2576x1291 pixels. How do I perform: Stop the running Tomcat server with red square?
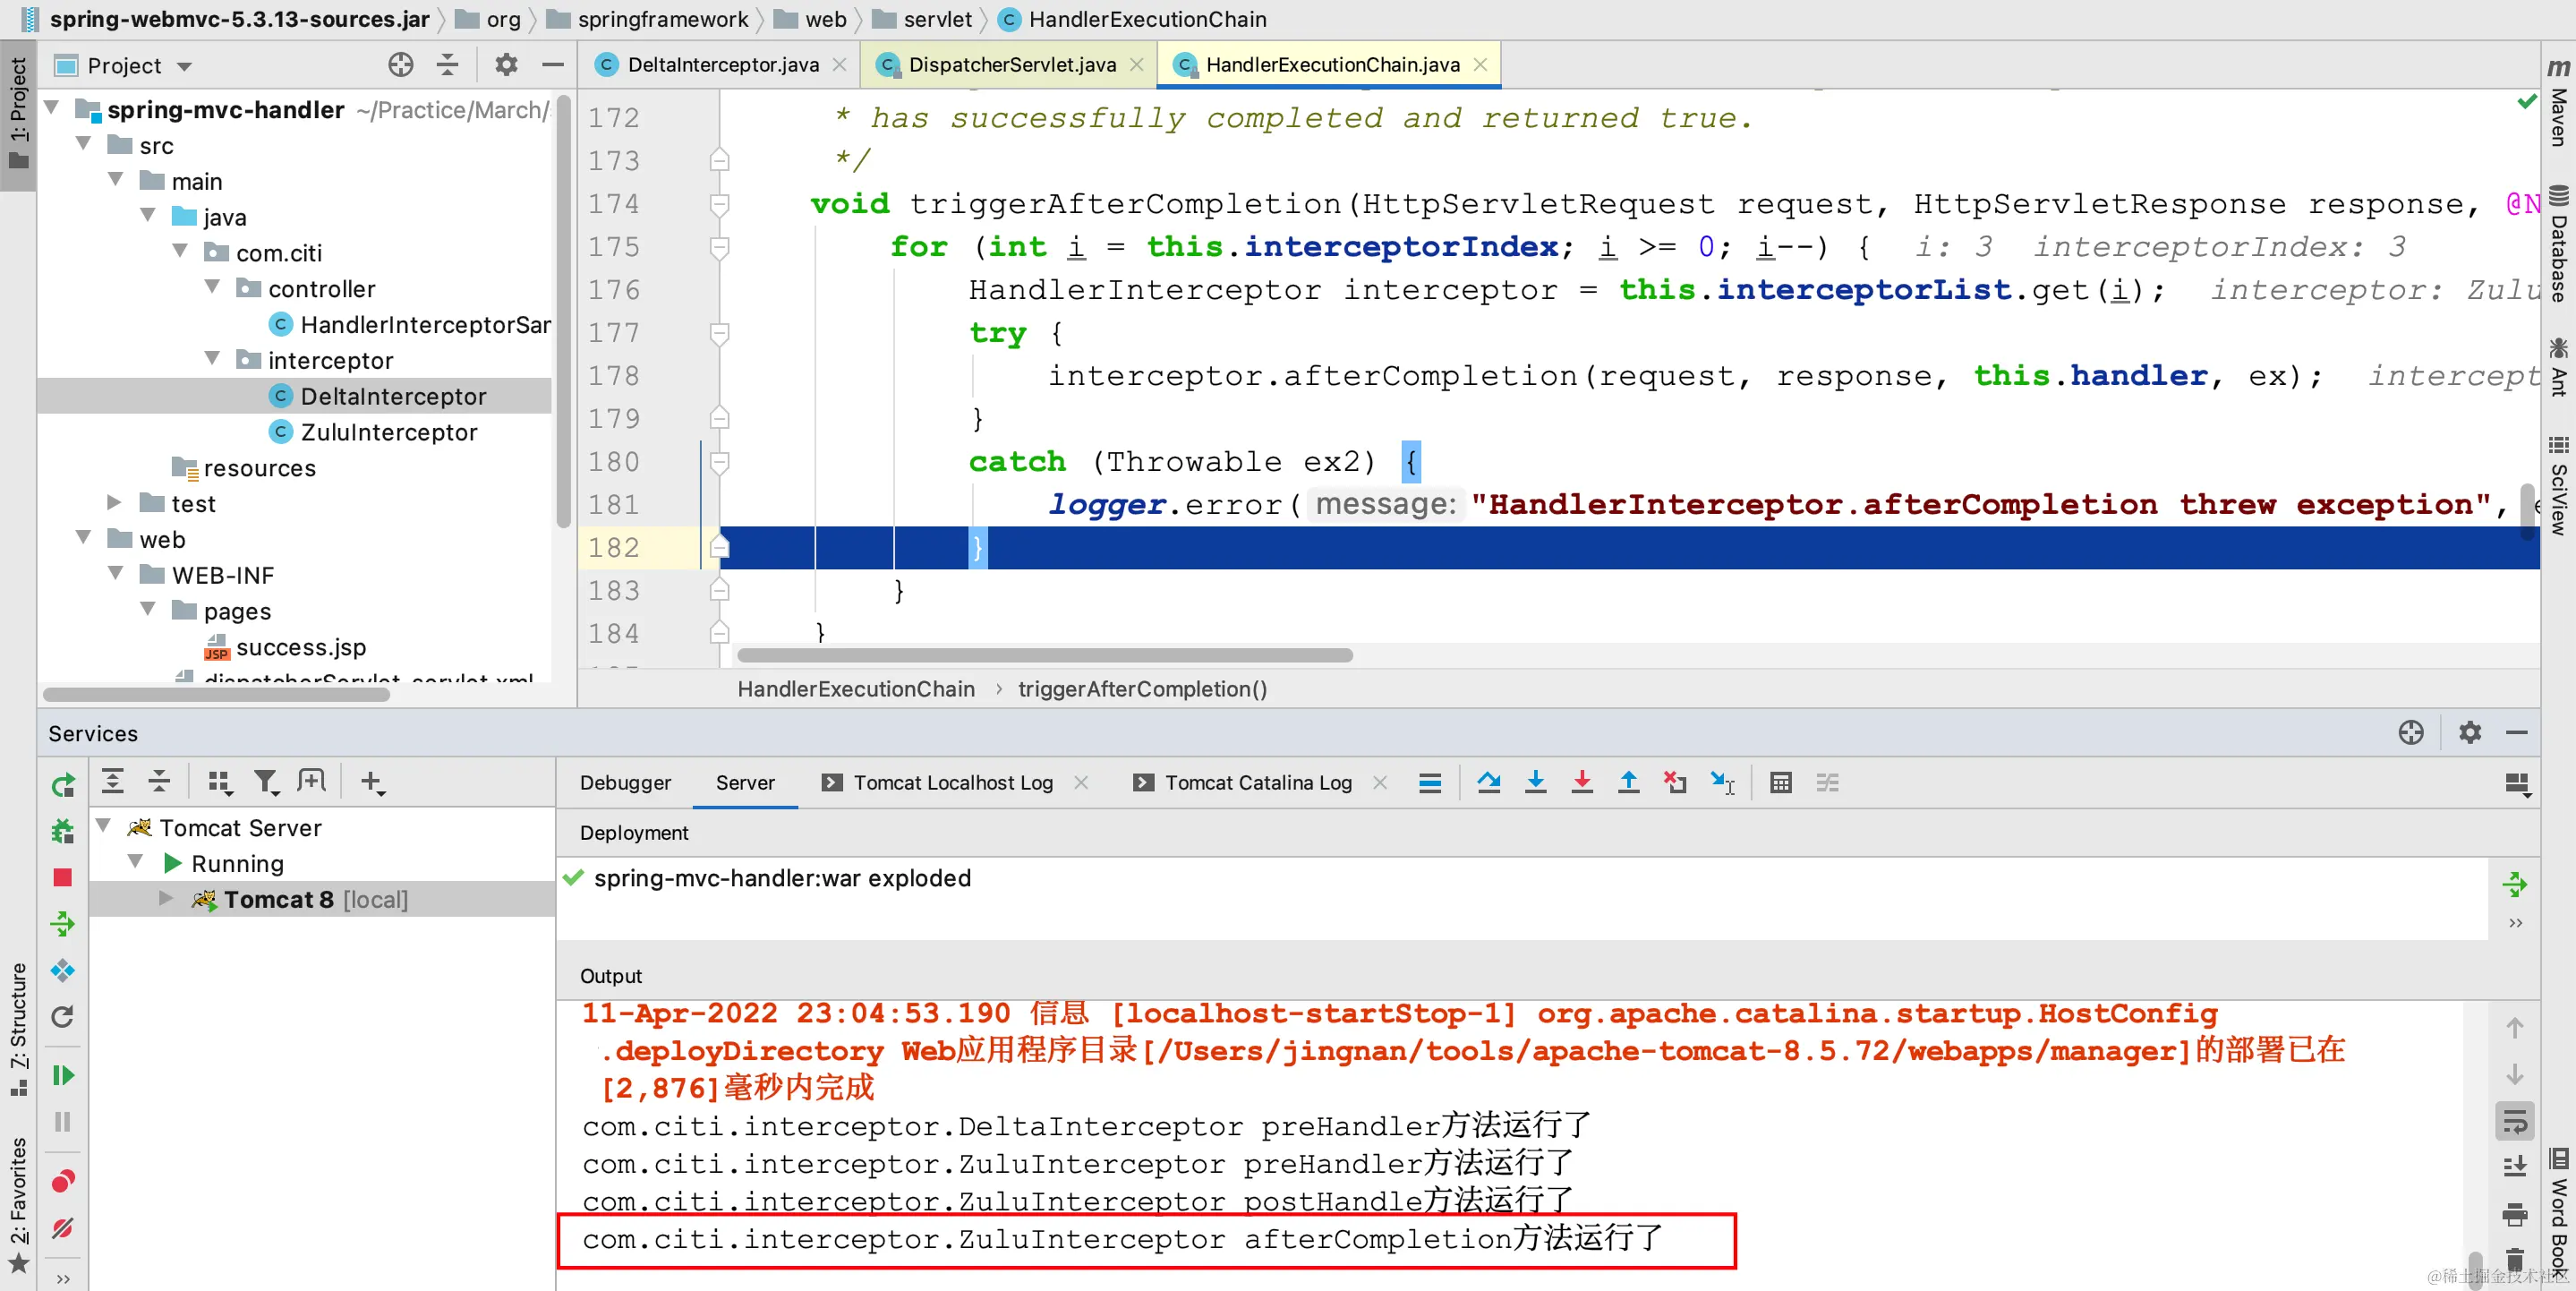[62, 877]
